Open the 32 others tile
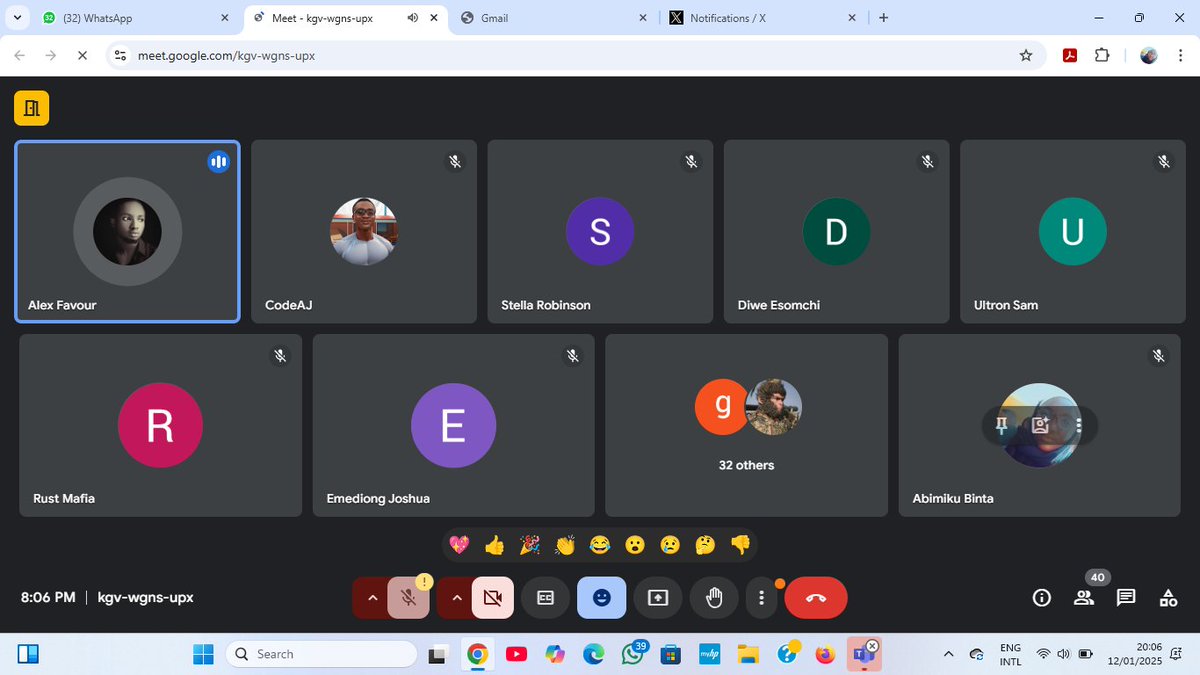 (x=747, y=425)
